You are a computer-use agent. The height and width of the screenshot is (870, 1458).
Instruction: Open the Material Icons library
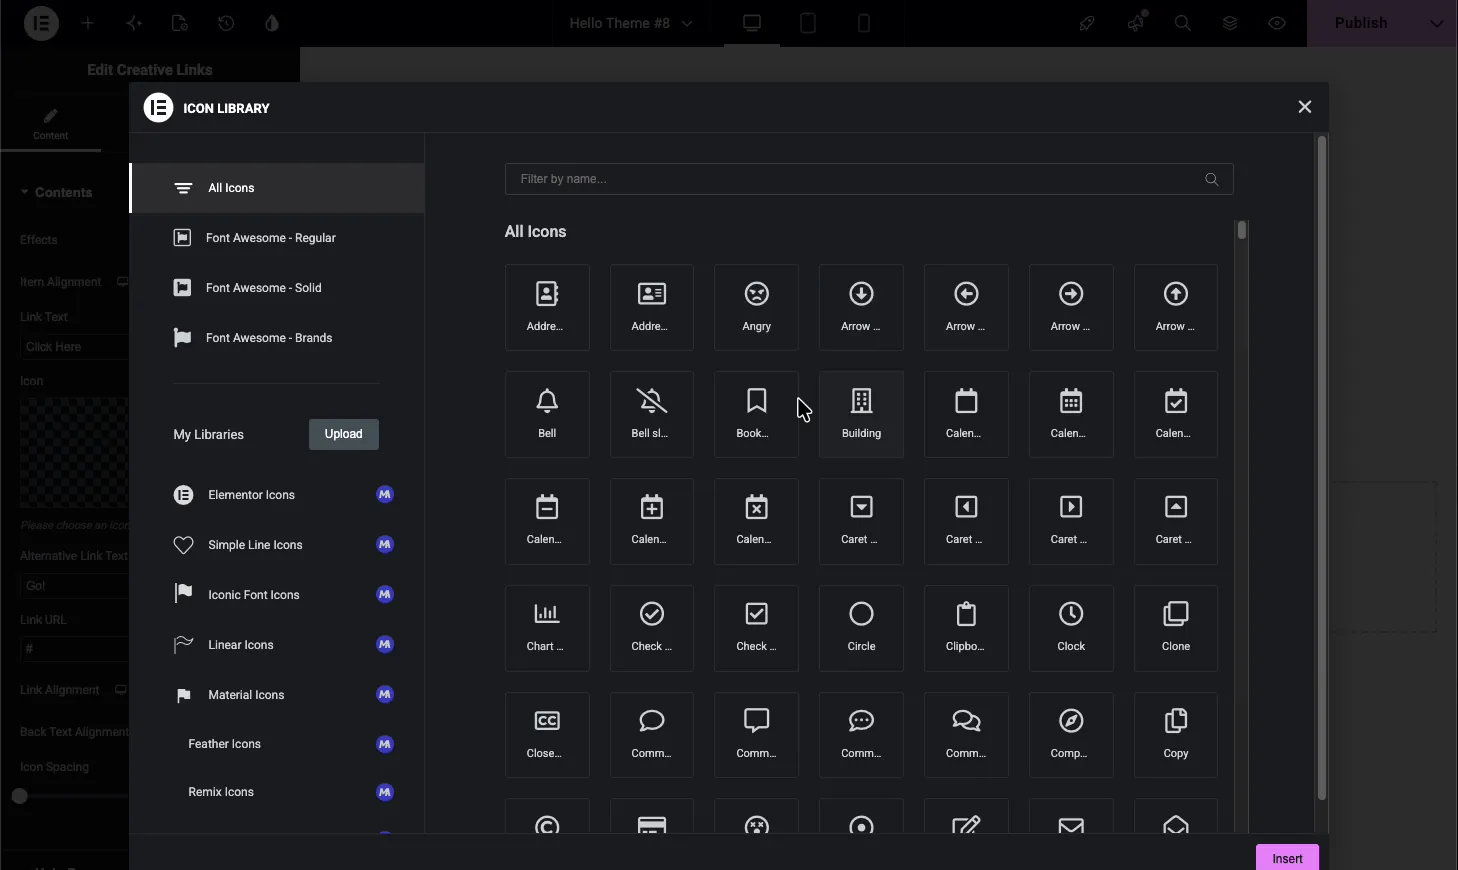[277, 695]
